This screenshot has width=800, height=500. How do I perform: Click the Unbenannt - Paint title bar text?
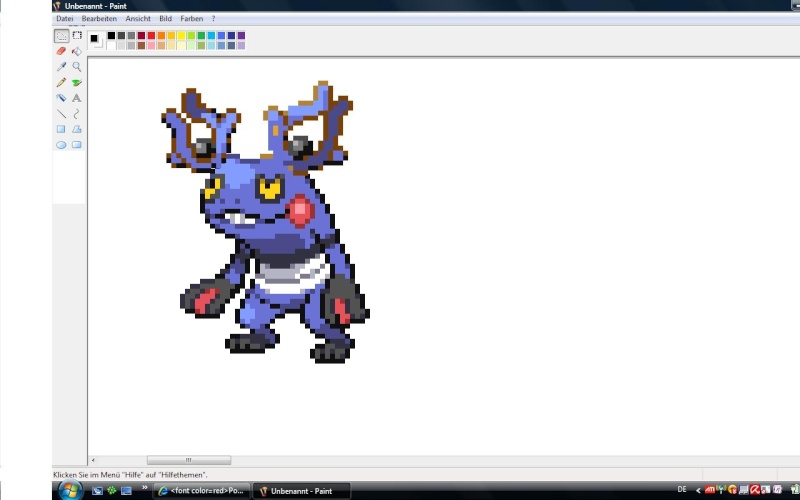pyautogui.click(x=95, y=6)
